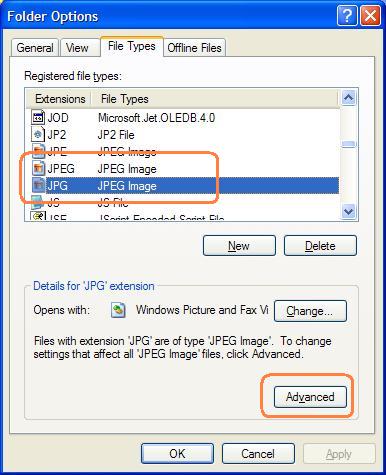Click the help question mark button
Viewport: 386px width, 475px height.
(x=347, y=16)
